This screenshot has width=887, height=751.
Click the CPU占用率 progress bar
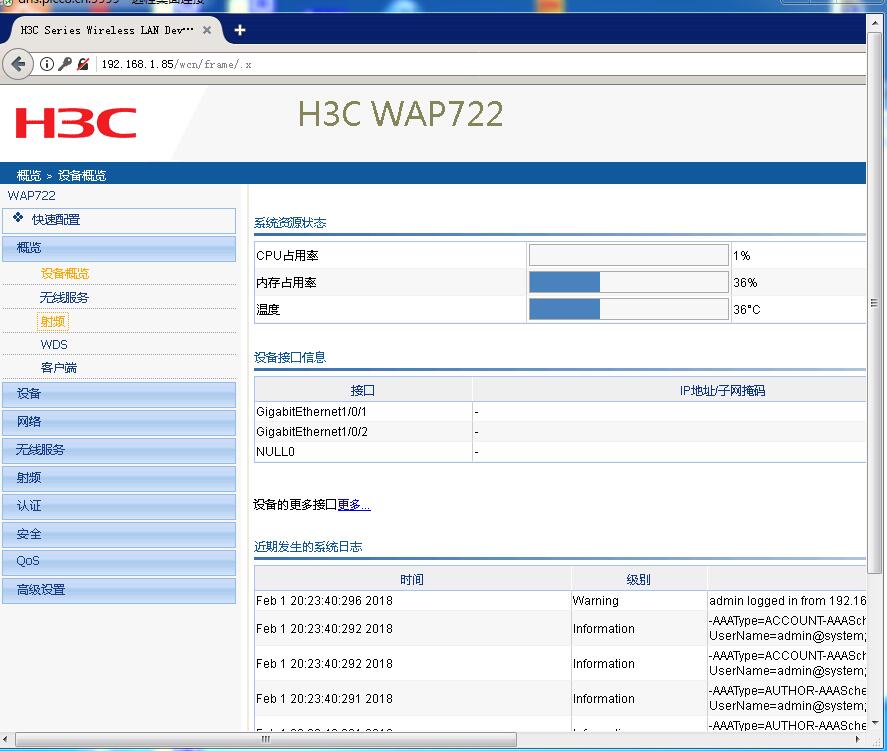(x=628, y=255)
